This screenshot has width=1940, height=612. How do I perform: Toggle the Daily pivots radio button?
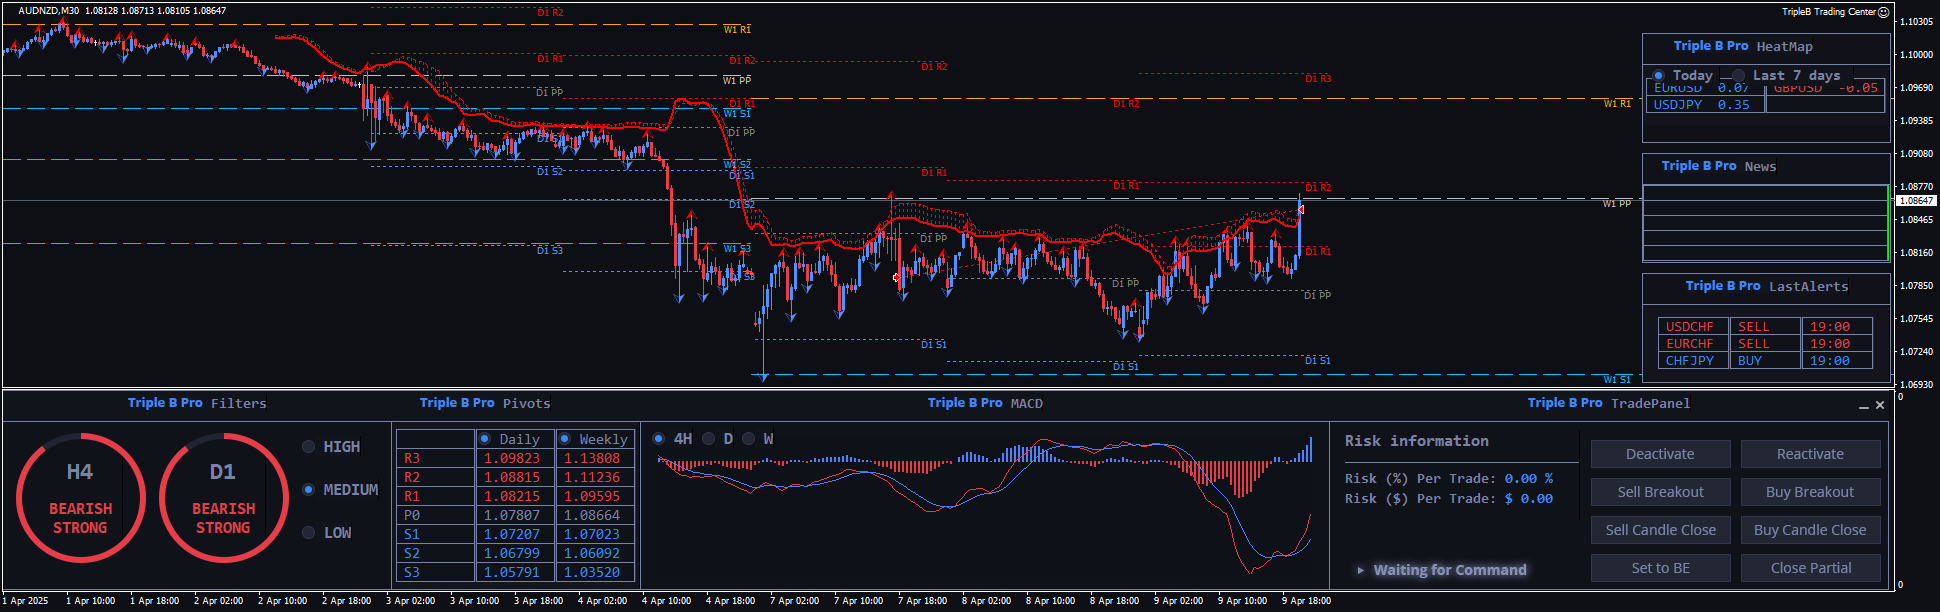(485, 439)
